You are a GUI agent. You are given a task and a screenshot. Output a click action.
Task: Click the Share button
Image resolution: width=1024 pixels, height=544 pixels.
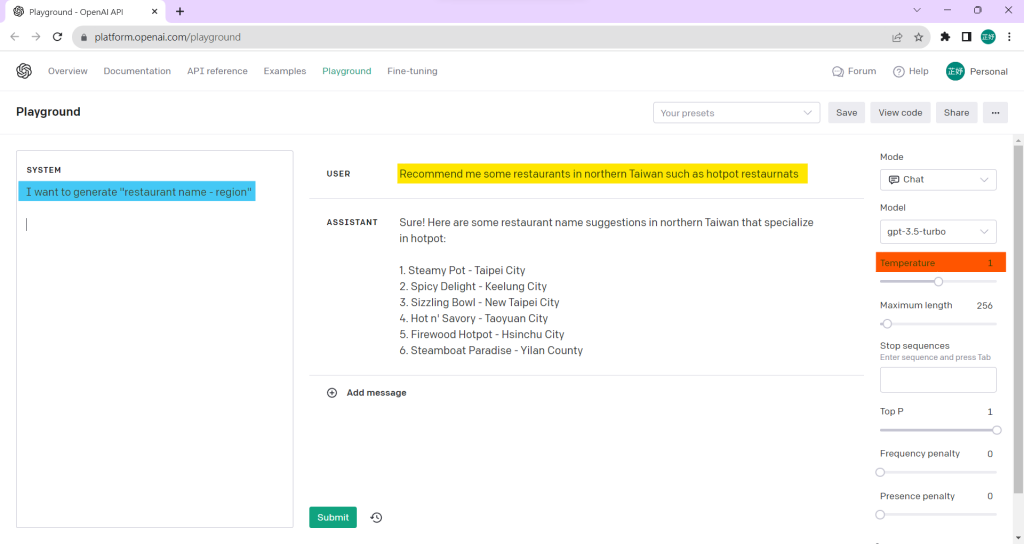[956, 112]
